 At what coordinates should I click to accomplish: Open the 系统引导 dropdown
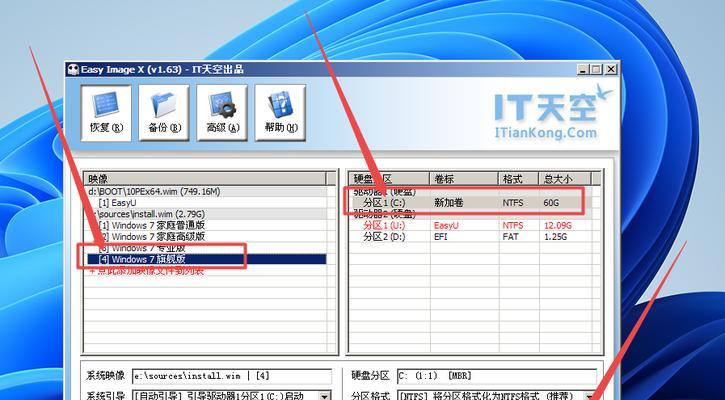tap(326, 396)
